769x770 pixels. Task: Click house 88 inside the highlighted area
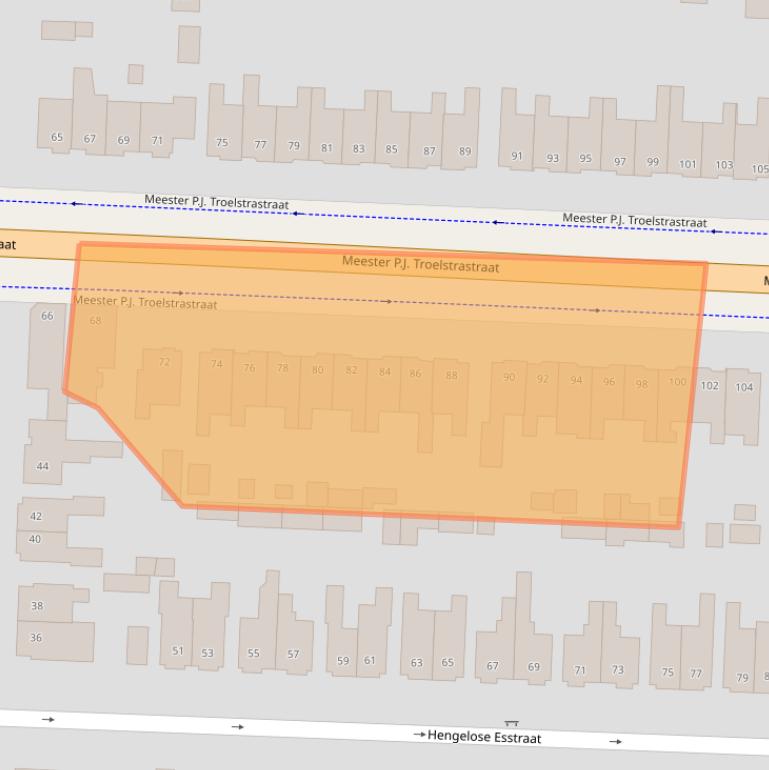click(x=451, y=376)
